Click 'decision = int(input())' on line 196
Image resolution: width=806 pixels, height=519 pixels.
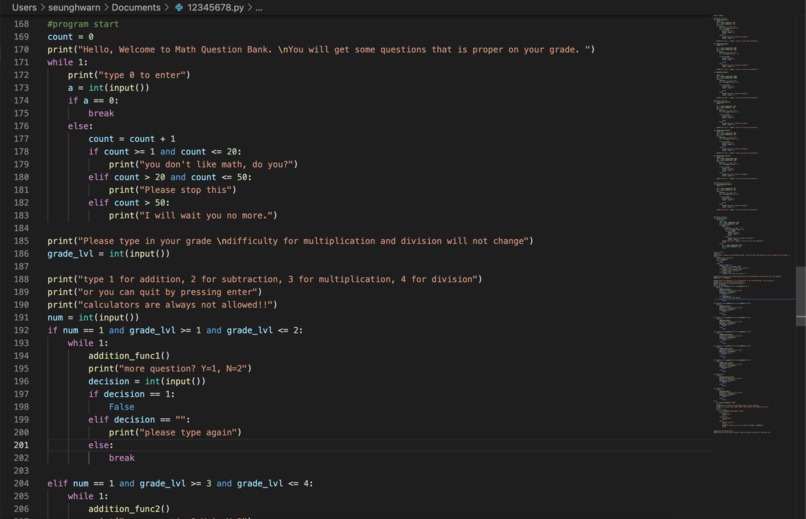click(147, 381)
